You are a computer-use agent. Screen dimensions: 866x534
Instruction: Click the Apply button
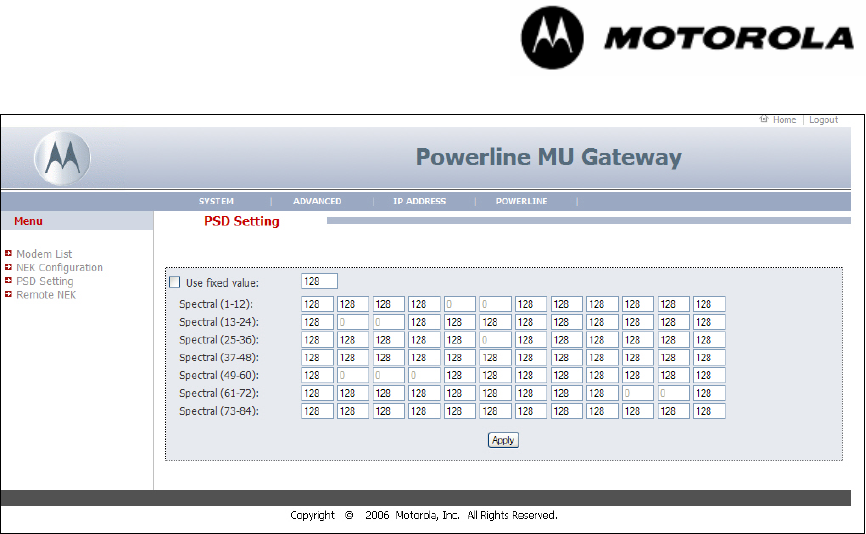503,440
